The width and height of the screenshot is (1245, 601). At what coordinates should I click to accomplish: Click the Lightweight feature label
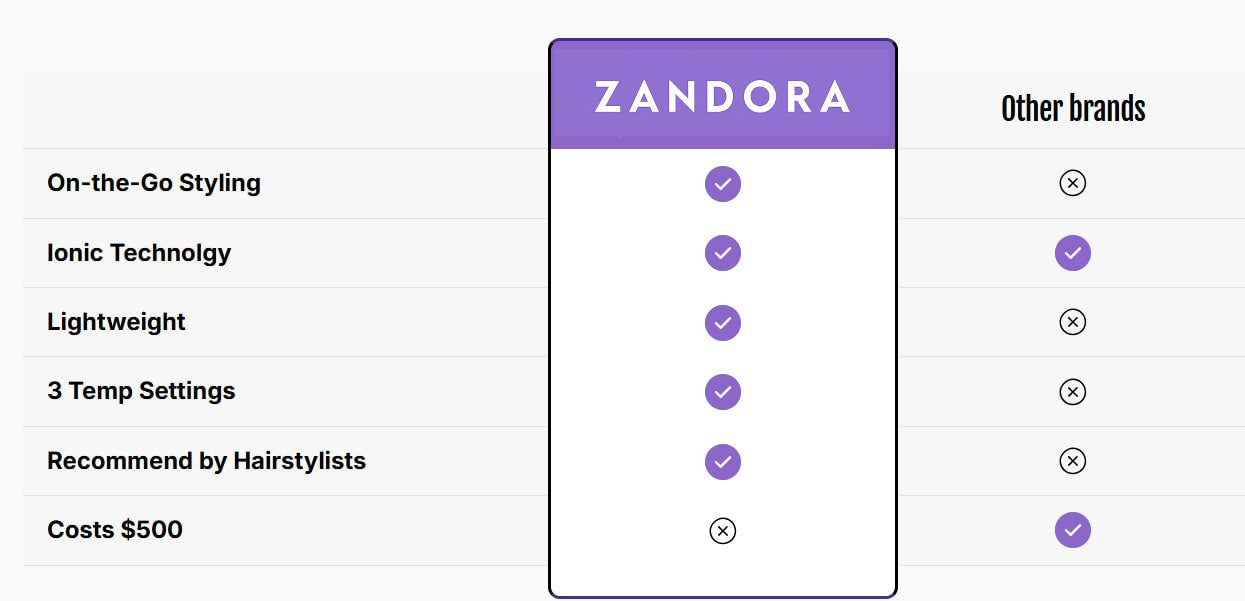116,322
